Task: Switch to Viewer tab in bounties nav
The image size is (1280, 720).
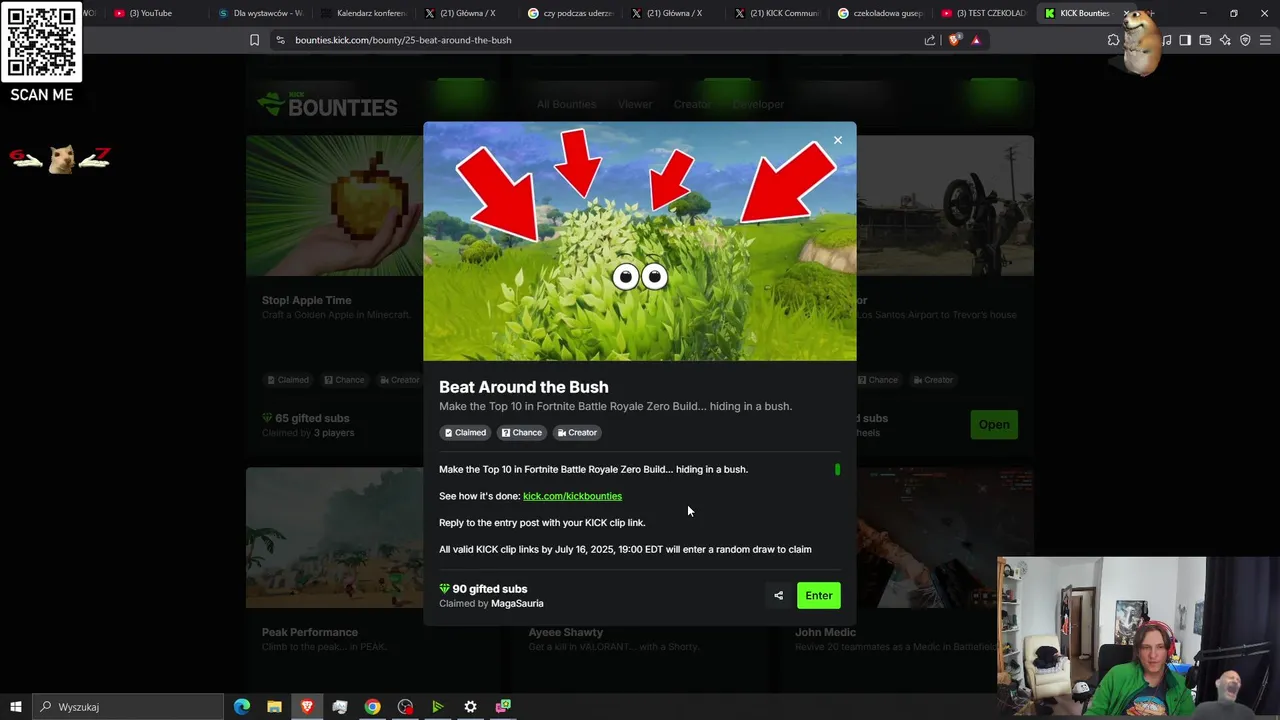Action: [x=635, y=104]
